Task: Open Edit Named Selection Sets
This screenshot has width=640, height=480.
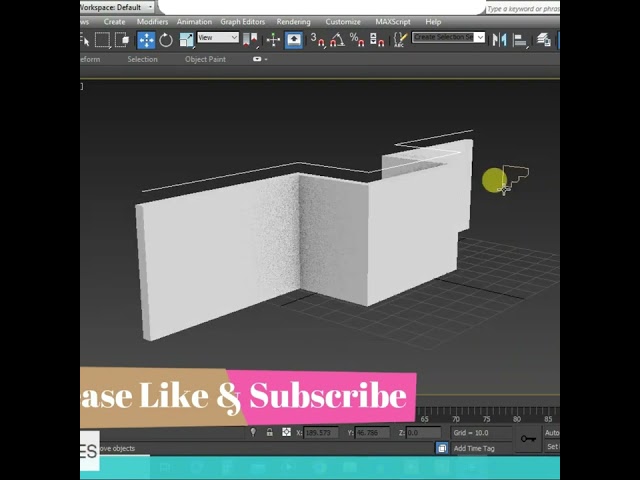Action: click(x=400, y=40)
